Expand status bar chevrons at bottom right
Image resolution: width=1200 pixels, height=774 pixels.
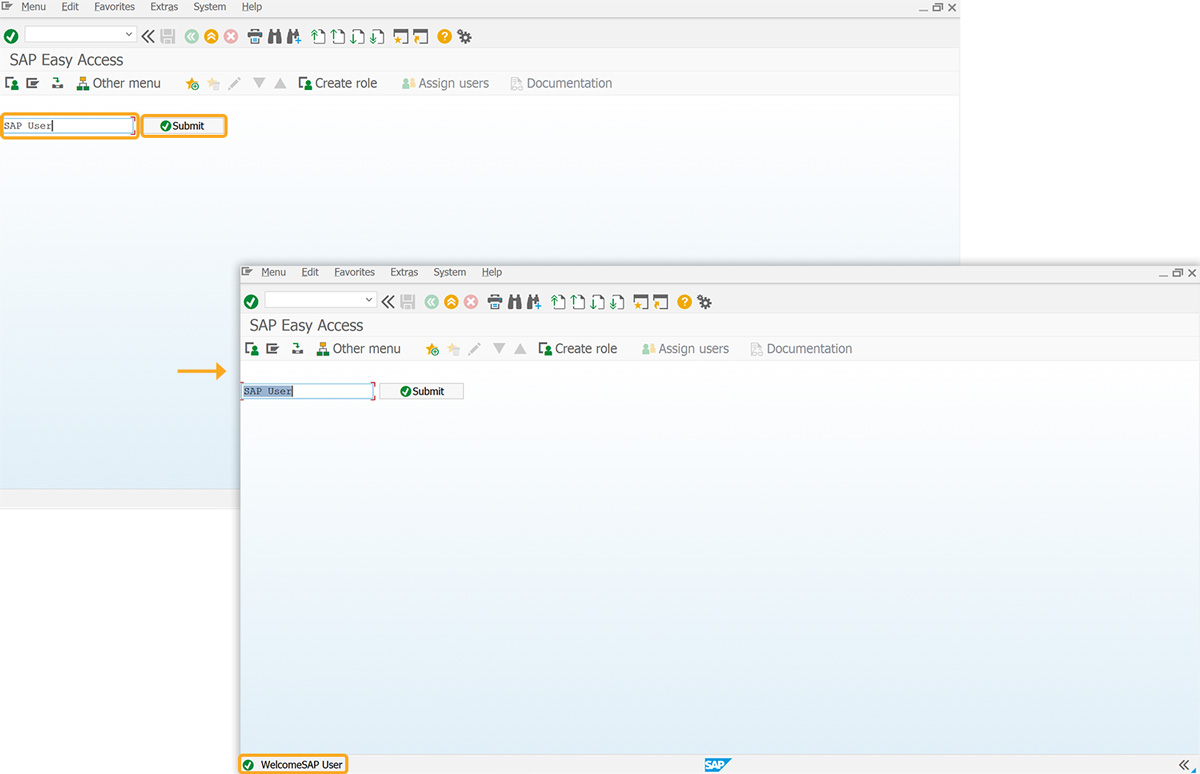[1186, 765]
